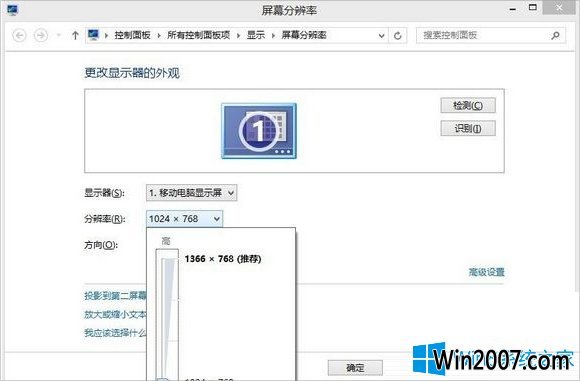Open the window system menu icon
Screen dimensions: 580x381
12,9
